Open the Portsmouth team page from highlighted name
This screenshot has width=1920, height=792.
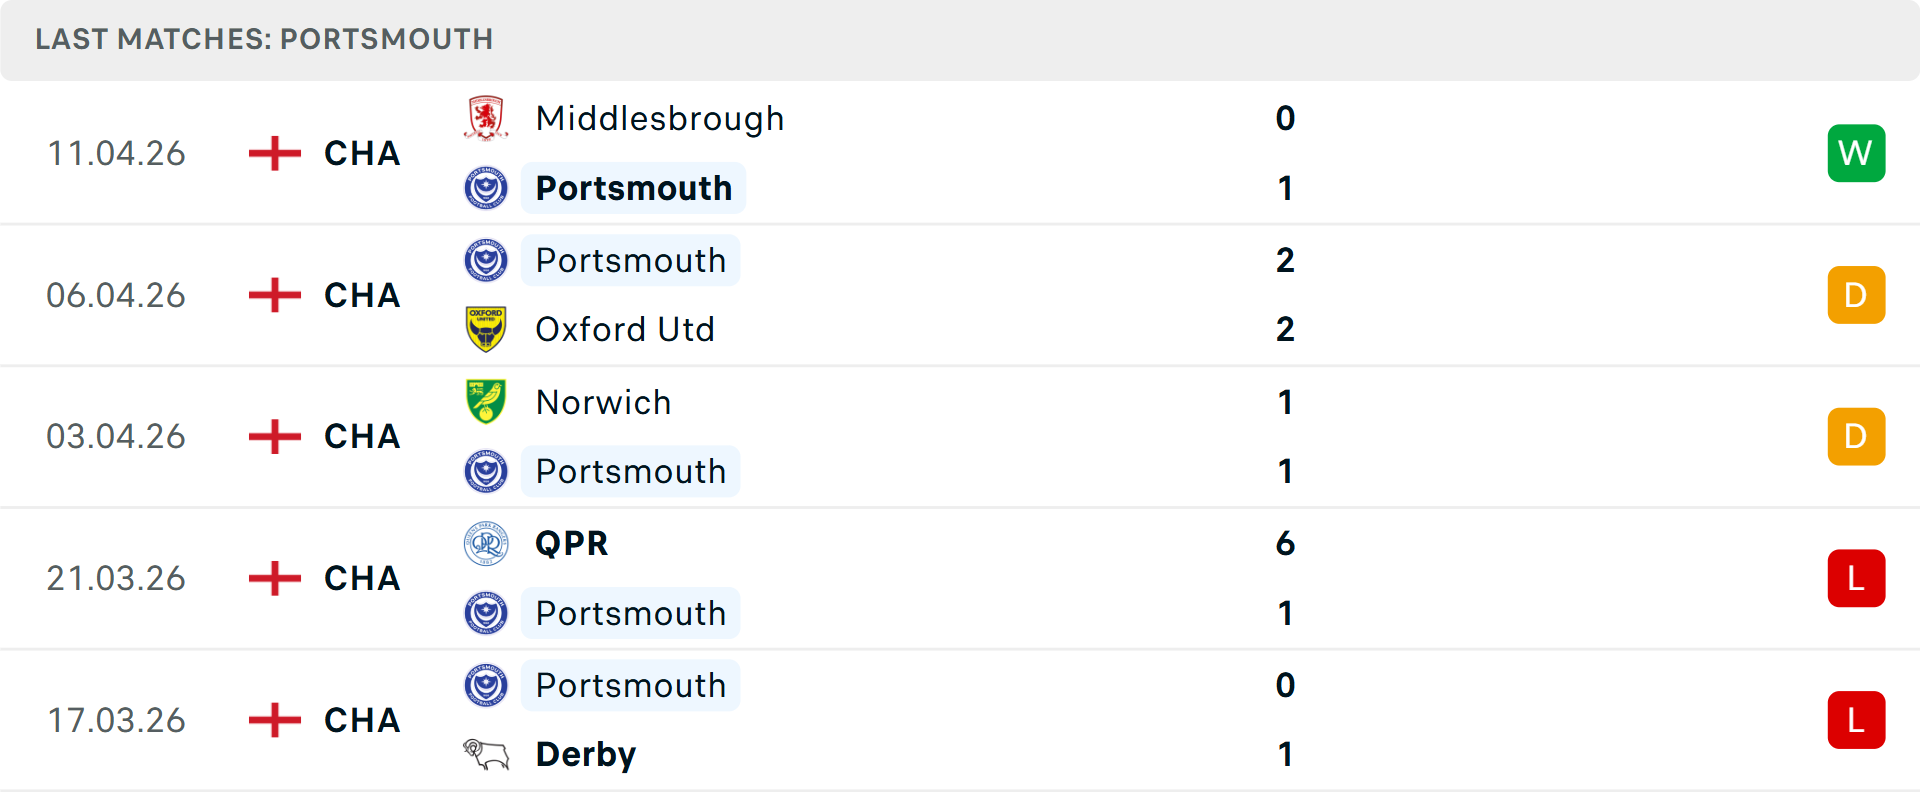click(x=632, y=188)
